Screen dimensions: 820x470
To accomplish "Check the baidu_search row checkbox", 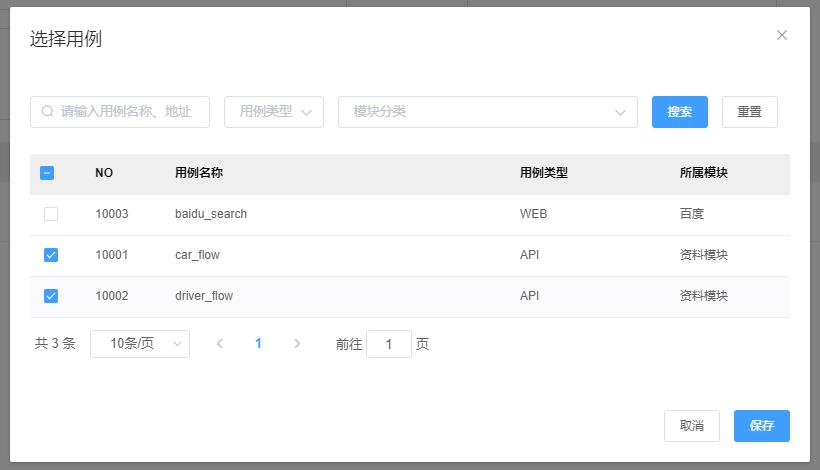I will click(51, 214).
